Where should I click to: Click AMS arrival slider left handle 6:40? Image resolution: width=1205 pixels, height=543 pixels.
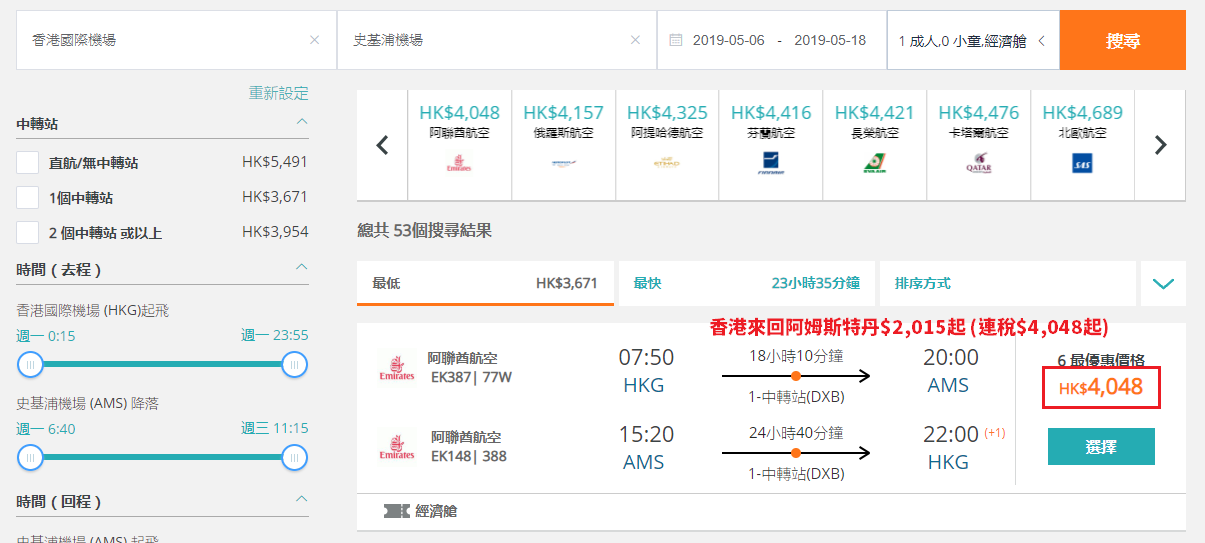30,458
